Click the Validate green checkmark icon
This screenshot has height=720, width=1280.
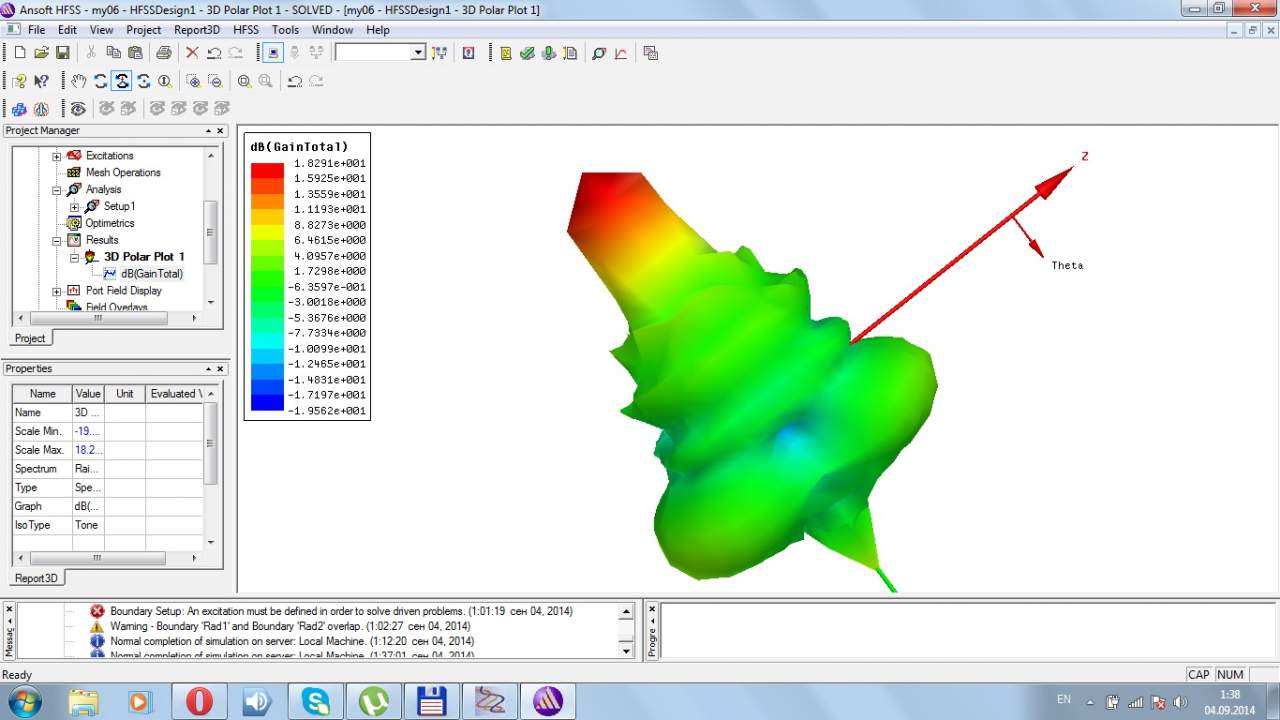click(x=527, y=53)
